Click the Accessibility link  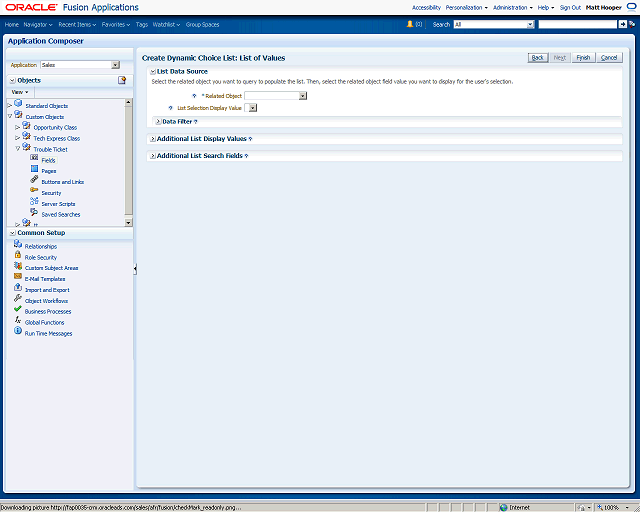(426, 7)
